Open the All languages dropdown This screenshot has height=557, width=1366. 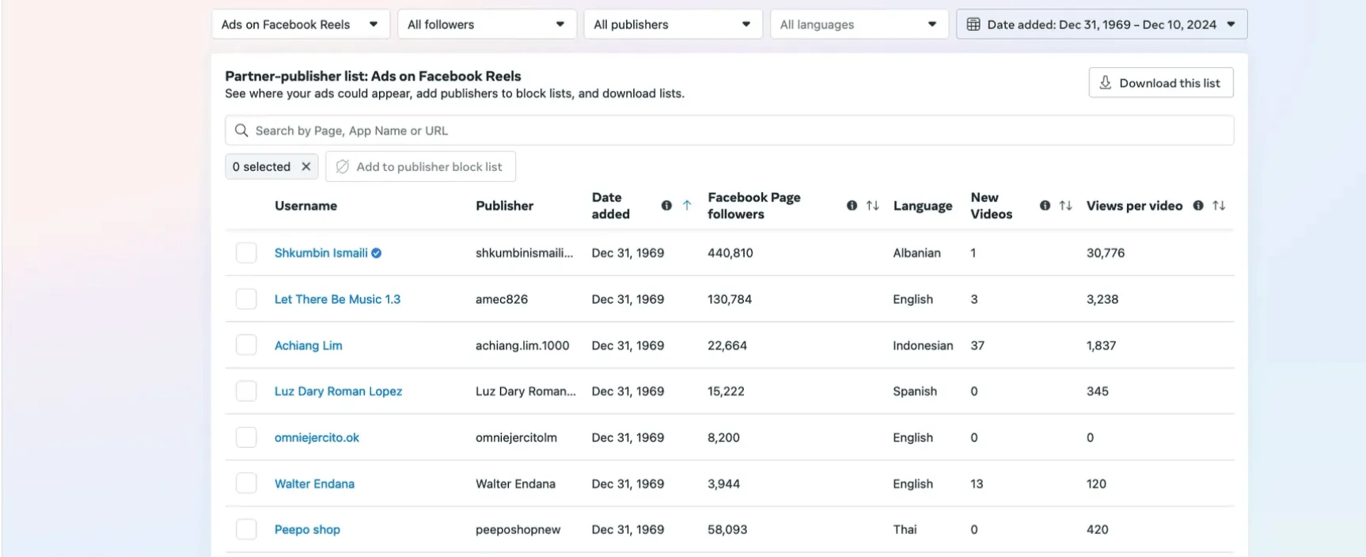tap(859, 24)
